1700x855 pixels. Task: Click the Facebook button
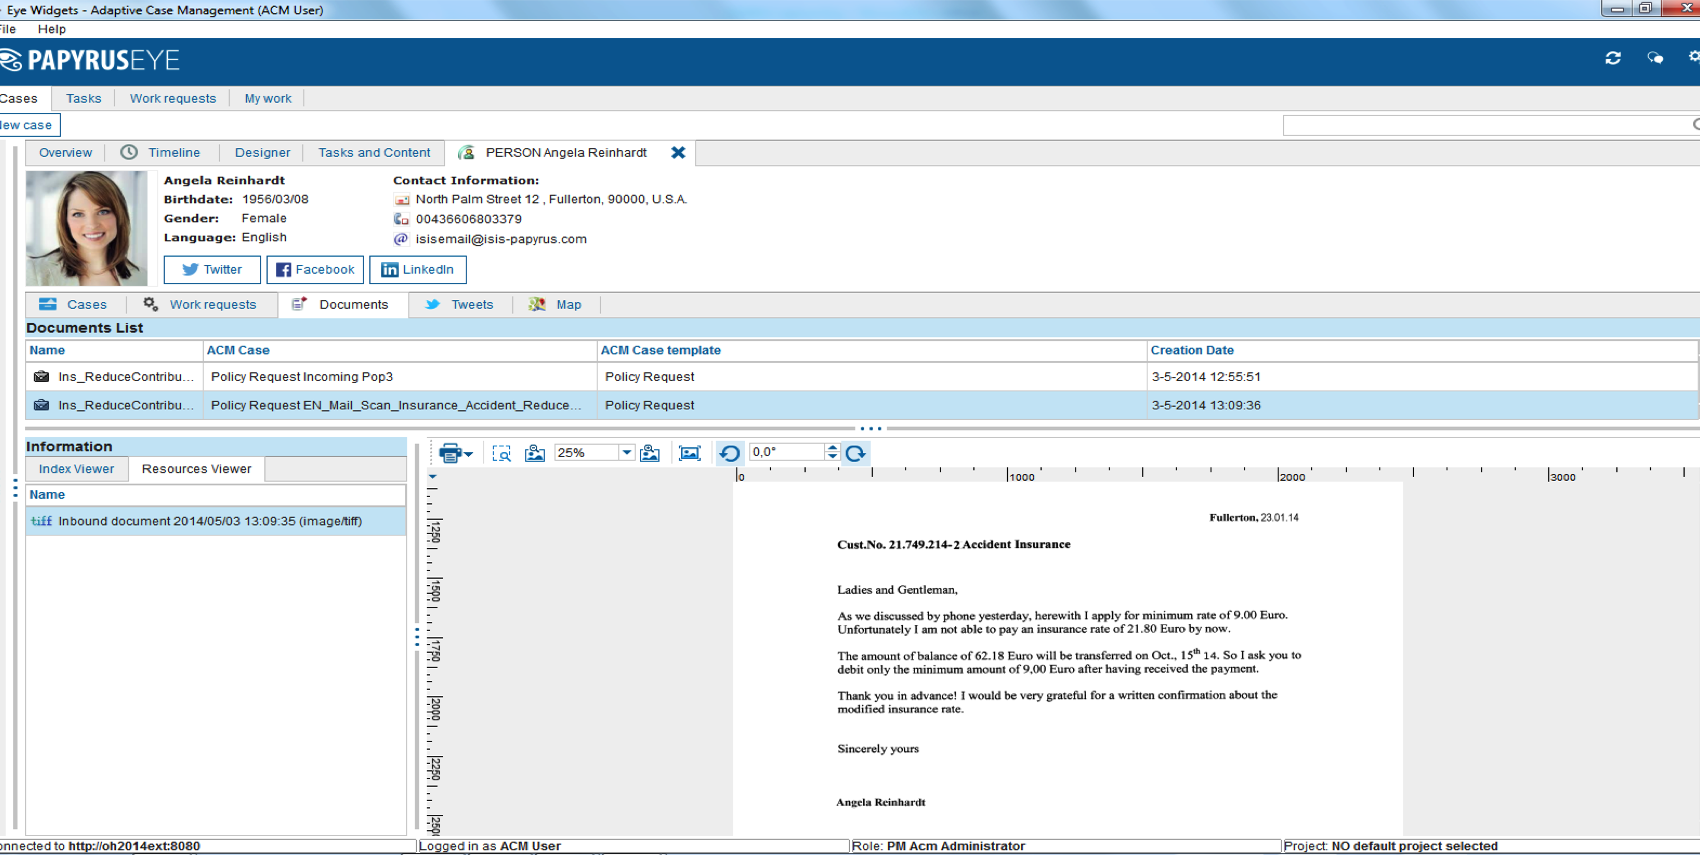[315, 270]
